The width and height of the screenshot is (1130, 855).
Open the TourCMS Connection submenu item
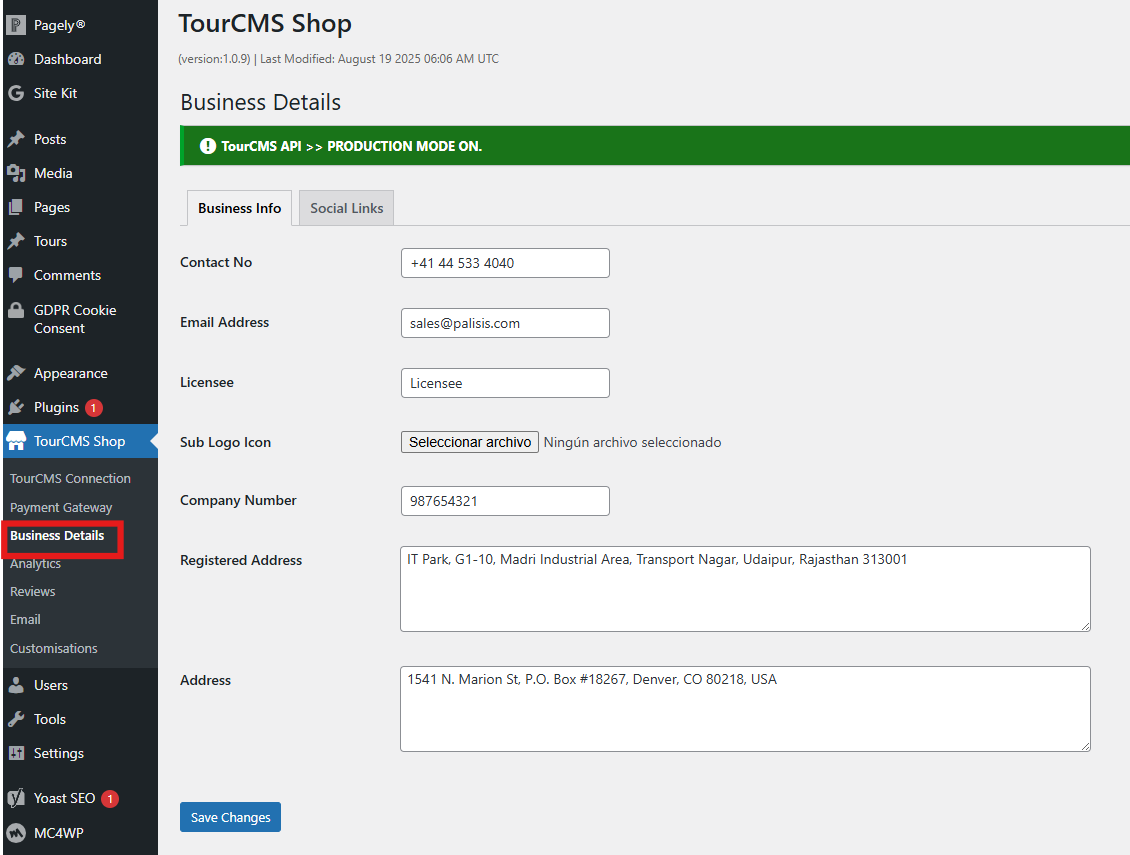pos(70,478)
